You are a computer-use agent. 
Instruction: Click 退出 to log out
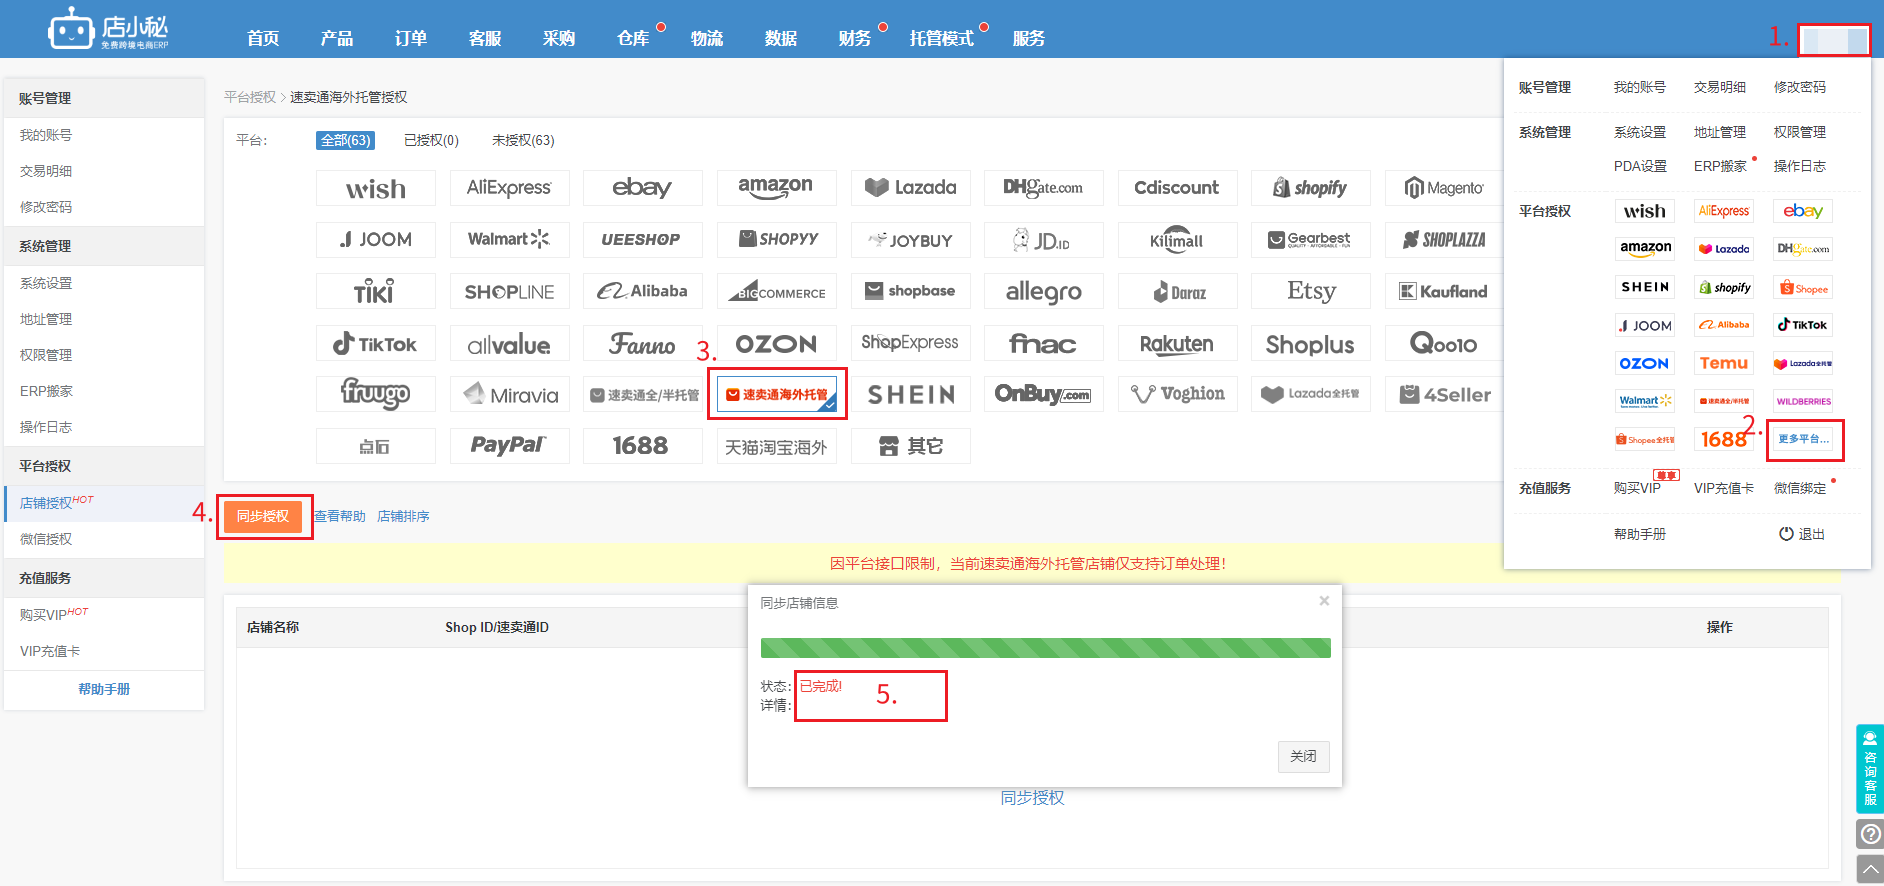[1802, 534]
